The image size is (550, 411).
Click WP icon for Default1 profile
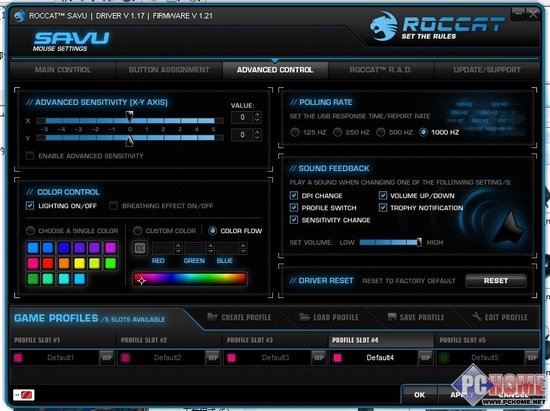click(x=106, y=358)
